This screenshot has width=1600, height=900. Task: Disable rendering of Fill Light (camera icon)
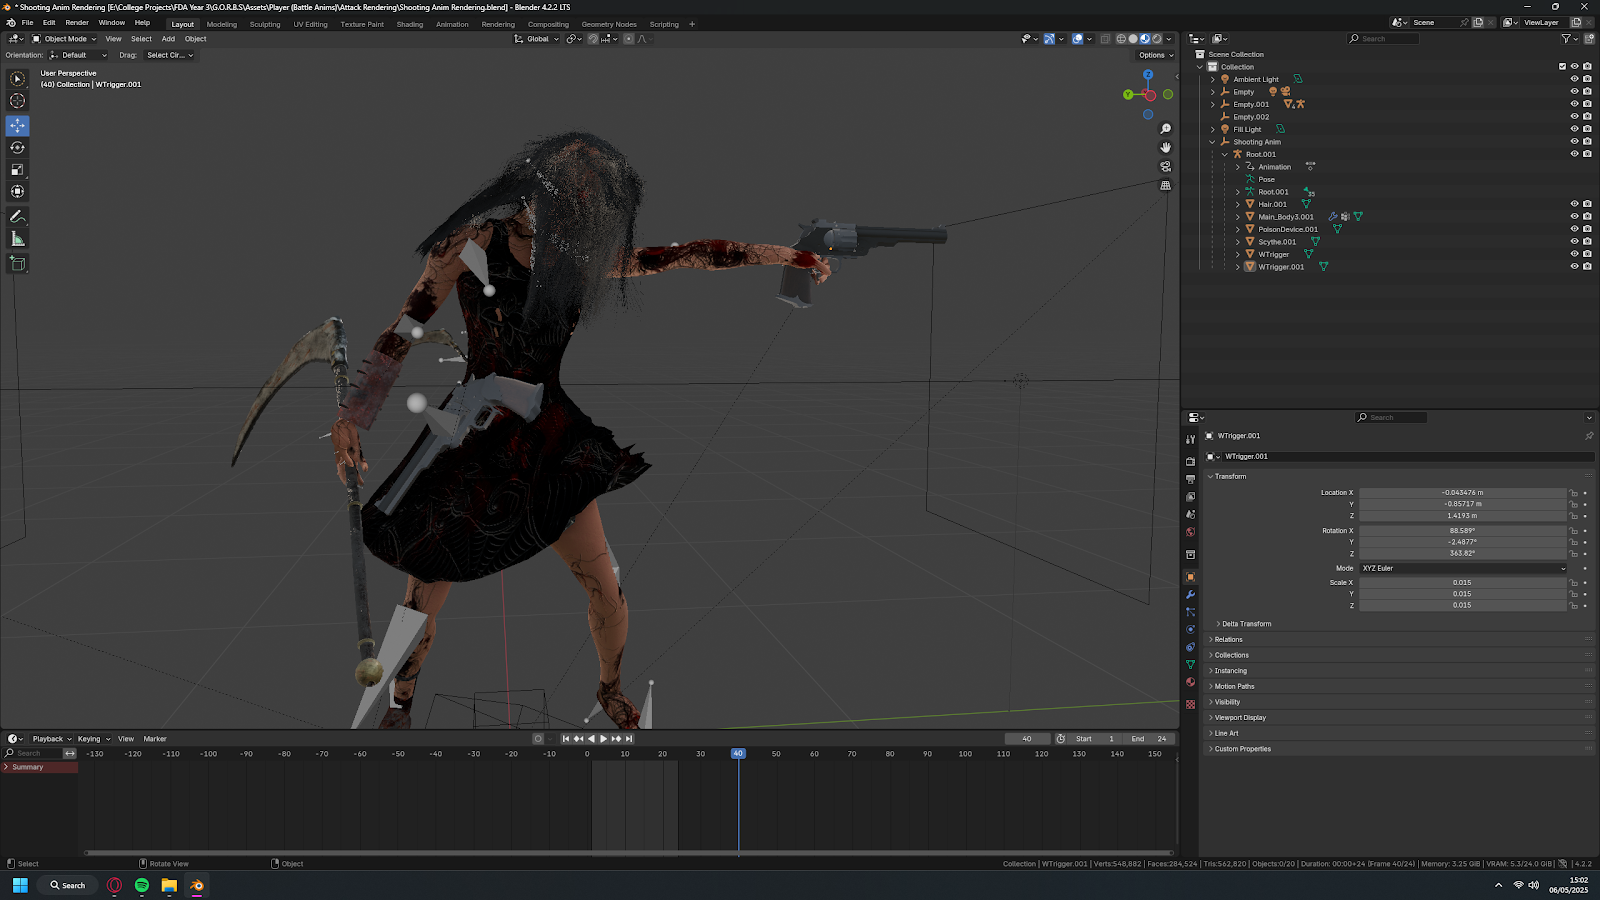click(x=1587, y=129)
